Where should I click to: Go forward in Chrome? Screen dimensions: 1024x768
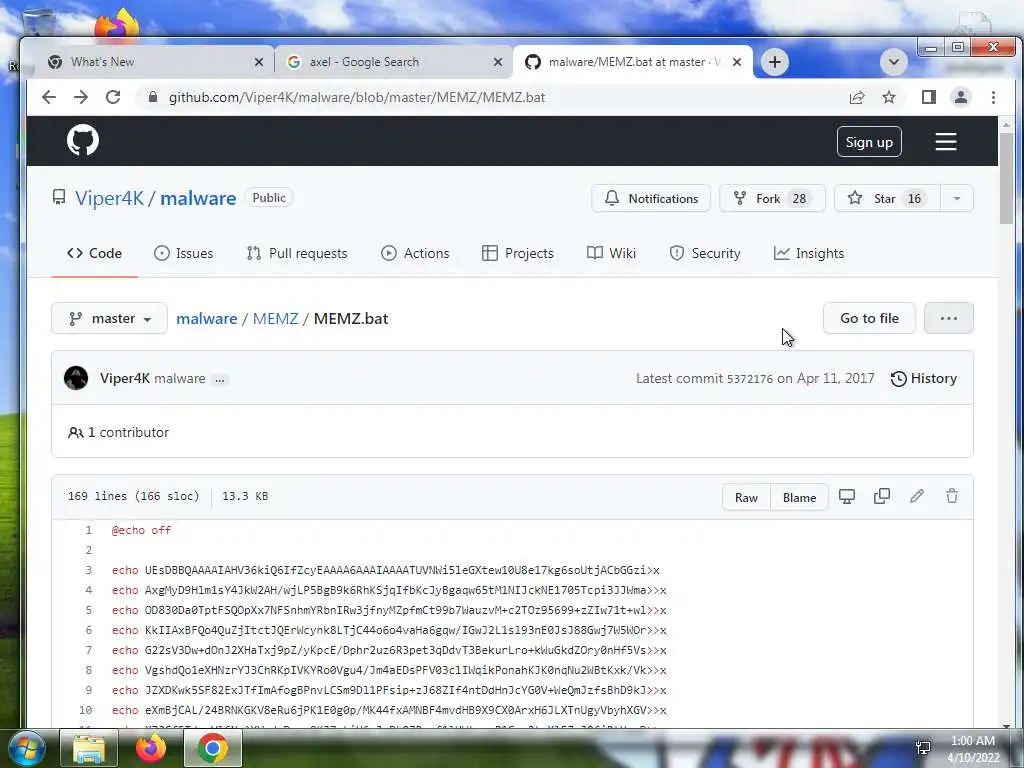pyautogui.click(x=81, y=97)
